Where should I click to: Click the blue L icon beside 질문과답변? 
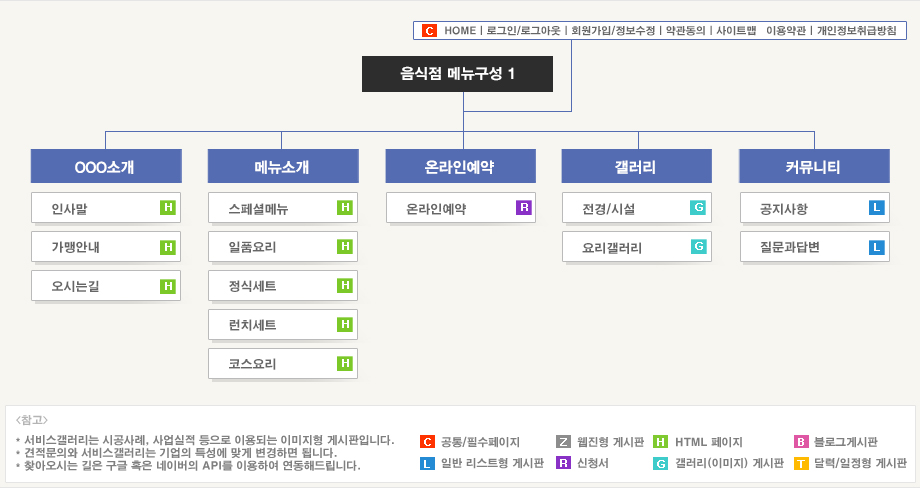877,247
